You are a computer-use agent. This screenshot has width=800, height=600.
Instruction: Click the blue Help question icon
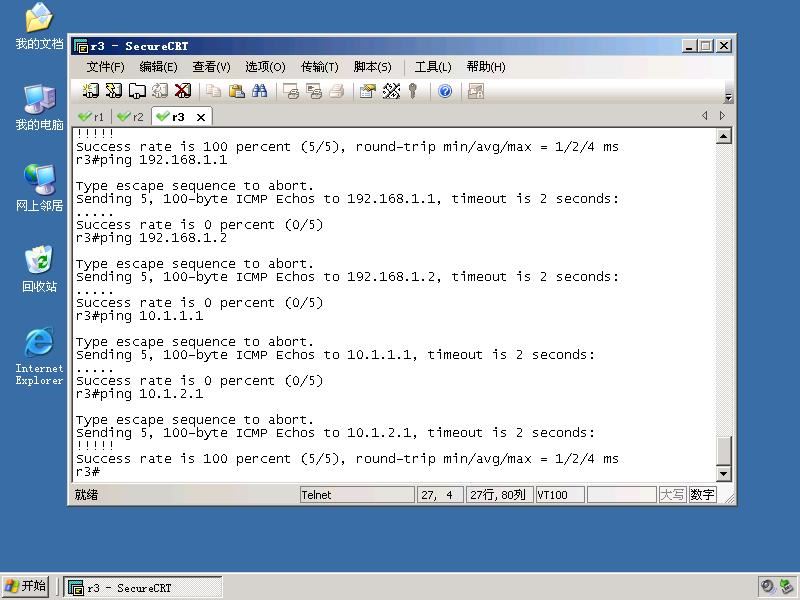[445, 91]
